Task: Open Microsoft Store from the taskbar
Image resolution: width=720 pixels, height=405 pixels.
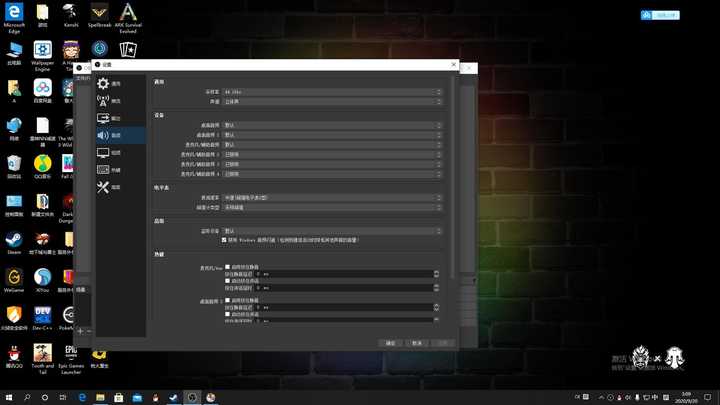Action: pos(118,397)
